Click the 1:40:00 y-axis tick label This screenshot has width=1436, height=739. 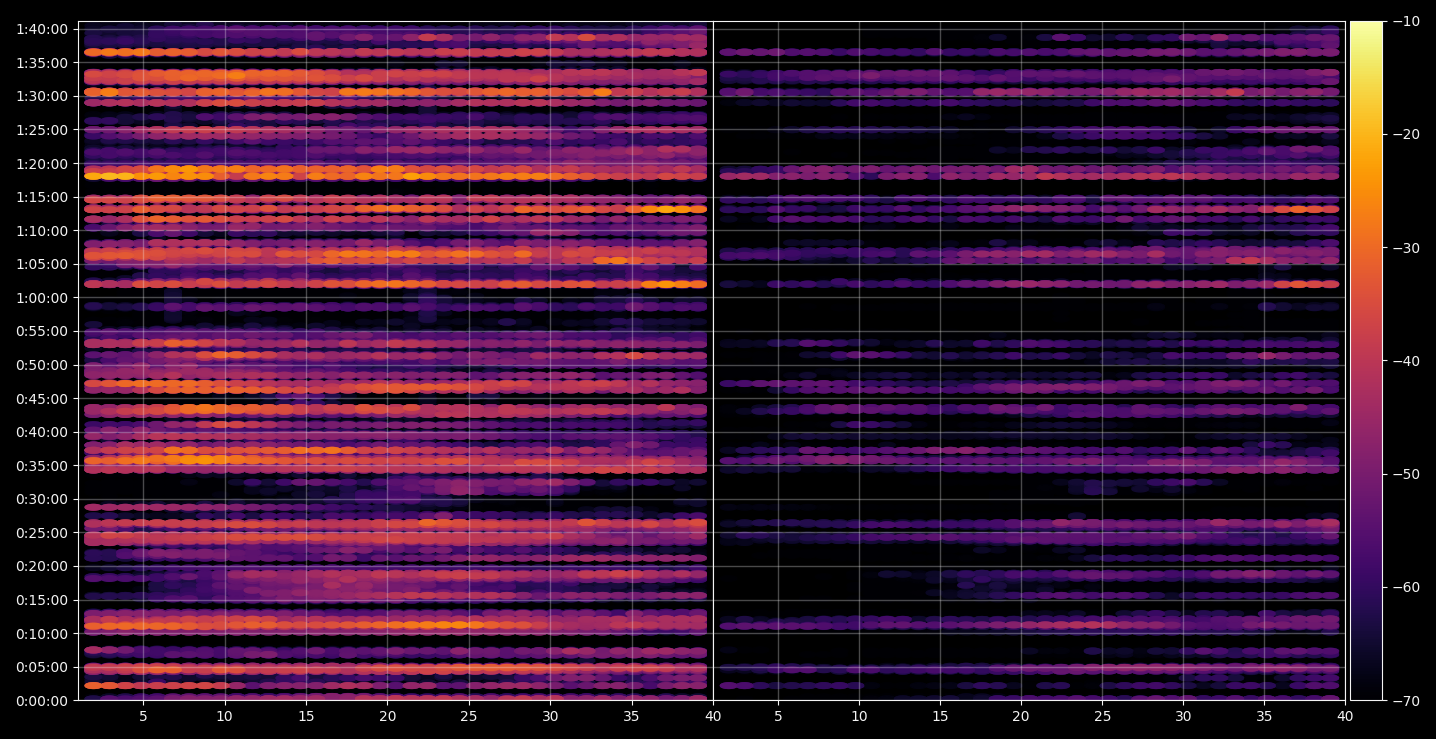[42, 29]
